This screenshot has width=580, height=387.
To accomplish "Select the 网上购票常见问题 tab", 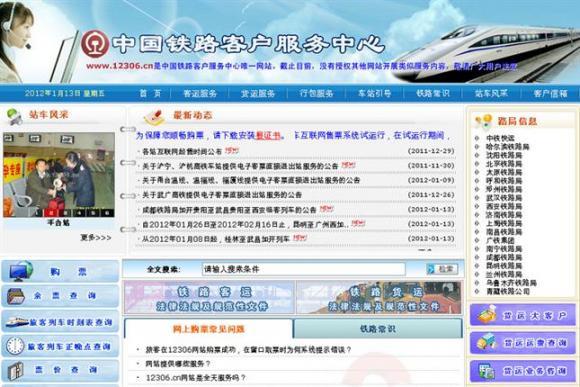I will click(208, 329).
